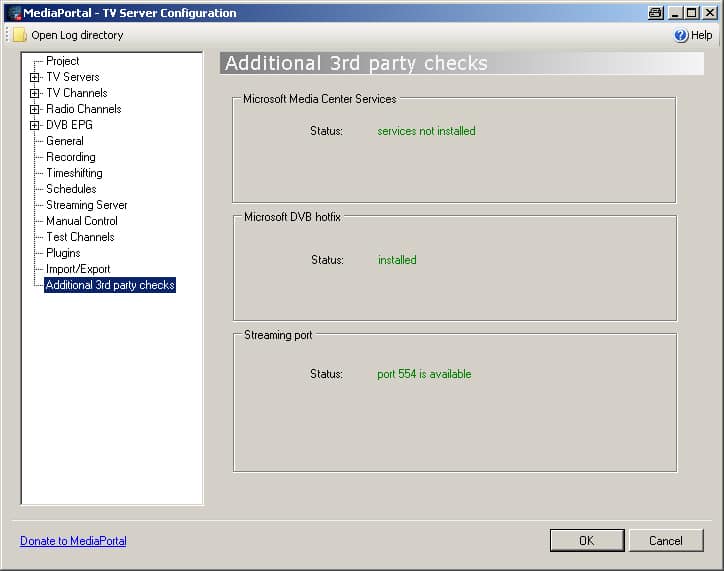Viewport: 724px width, 571px height.
Task: Select Manual Control in the sidebar
Action: click(82, 221)
